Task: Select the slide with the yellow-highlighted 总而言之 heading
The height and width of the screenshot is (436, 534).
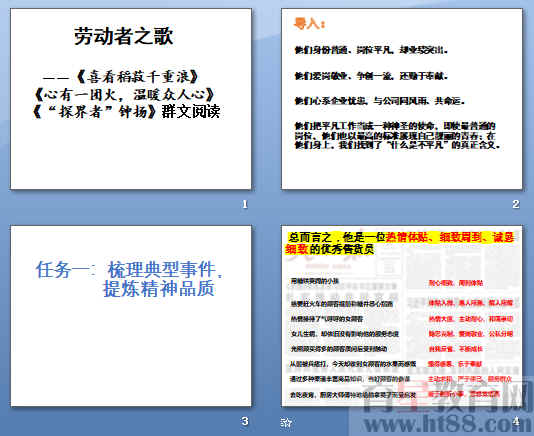Action: click(402, 316)
